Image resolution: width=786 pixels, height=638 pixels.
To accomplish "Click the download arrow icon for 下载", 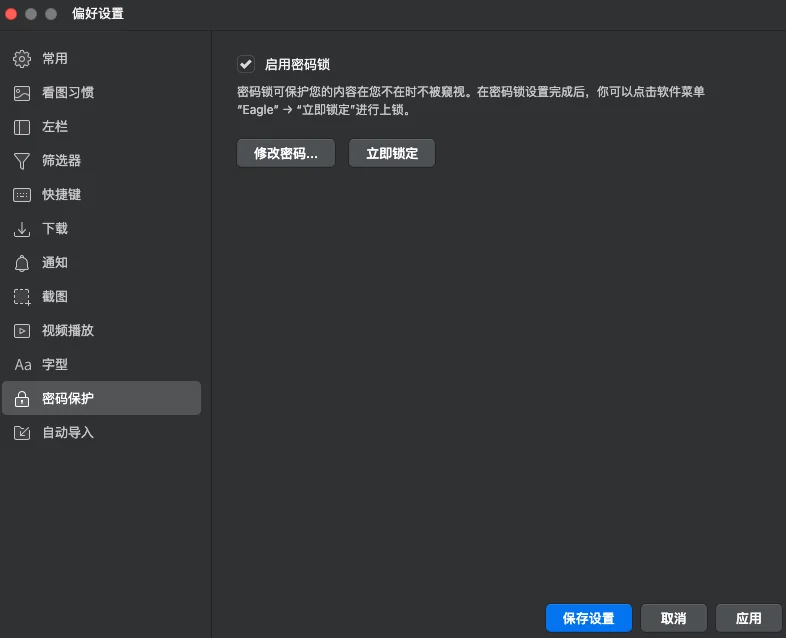I will click(x=22, y=229).
